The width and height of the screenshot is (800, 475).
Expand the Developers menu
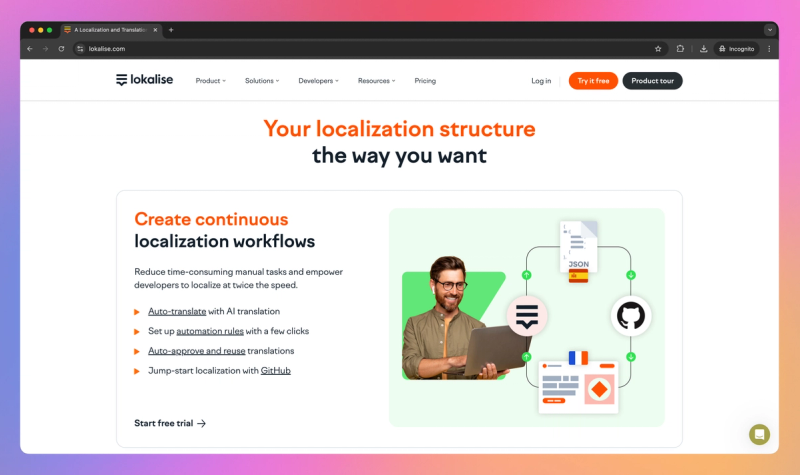click(318, 81)
